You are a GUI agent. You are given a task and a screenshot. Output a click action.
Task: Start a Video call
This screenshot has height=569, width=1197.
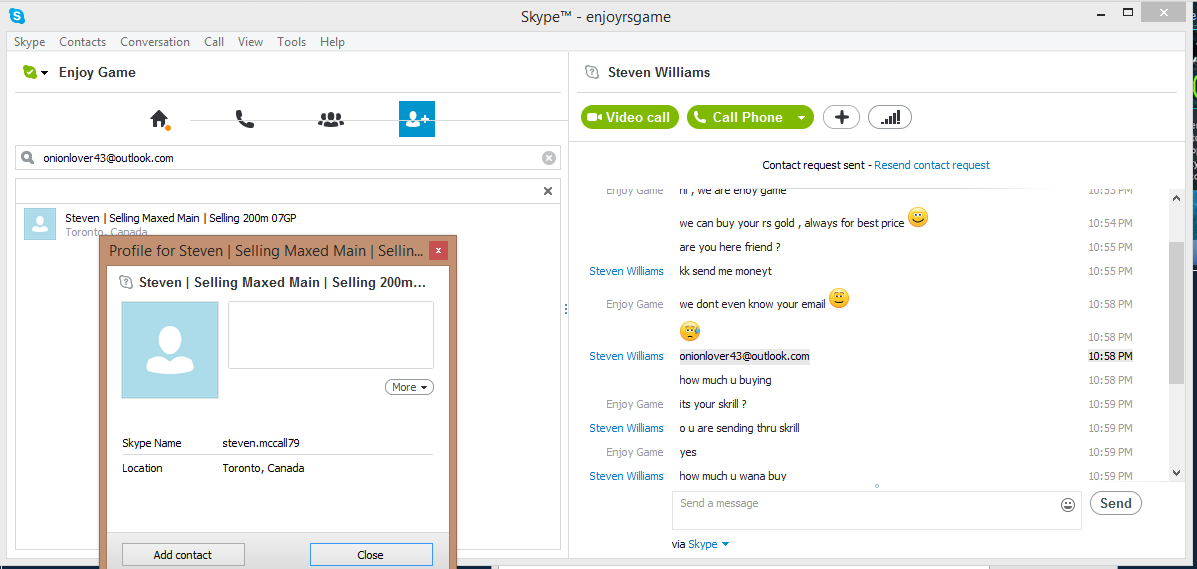[x=630, y=117]
